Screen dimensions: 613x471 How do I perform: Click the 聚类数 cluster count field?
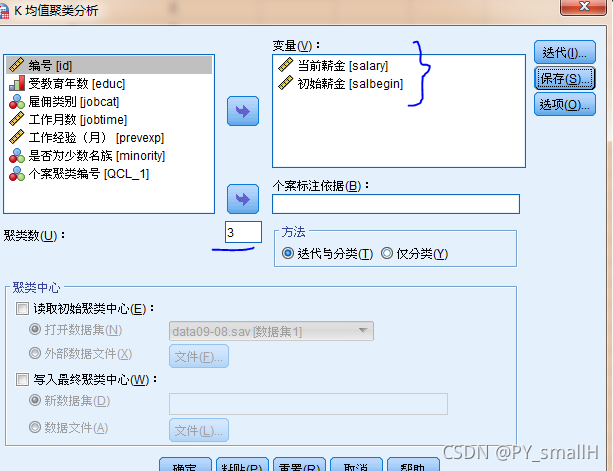243,232
